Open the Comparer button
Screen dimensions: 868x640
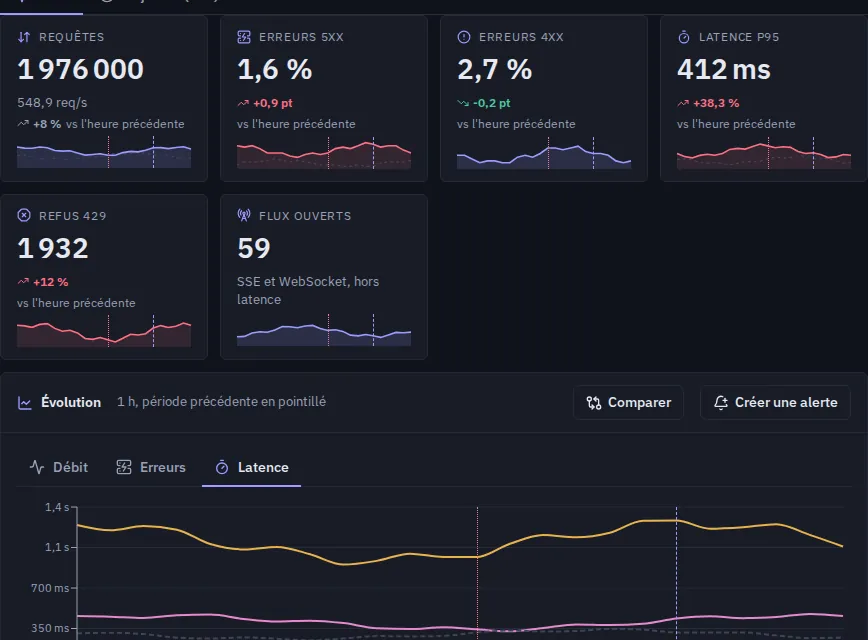pyautogui.click(x=628, y=402)
